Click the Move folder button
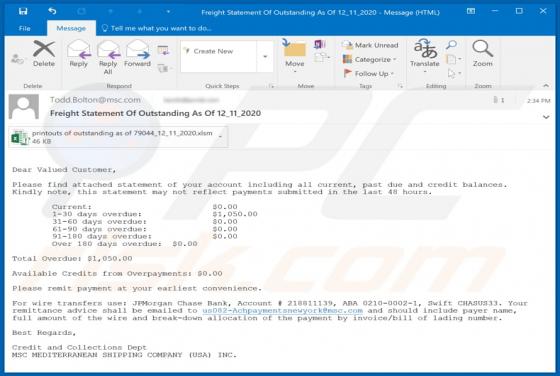Image resolution: width=560 pixels, height=376 pixels. pos(295,55)
